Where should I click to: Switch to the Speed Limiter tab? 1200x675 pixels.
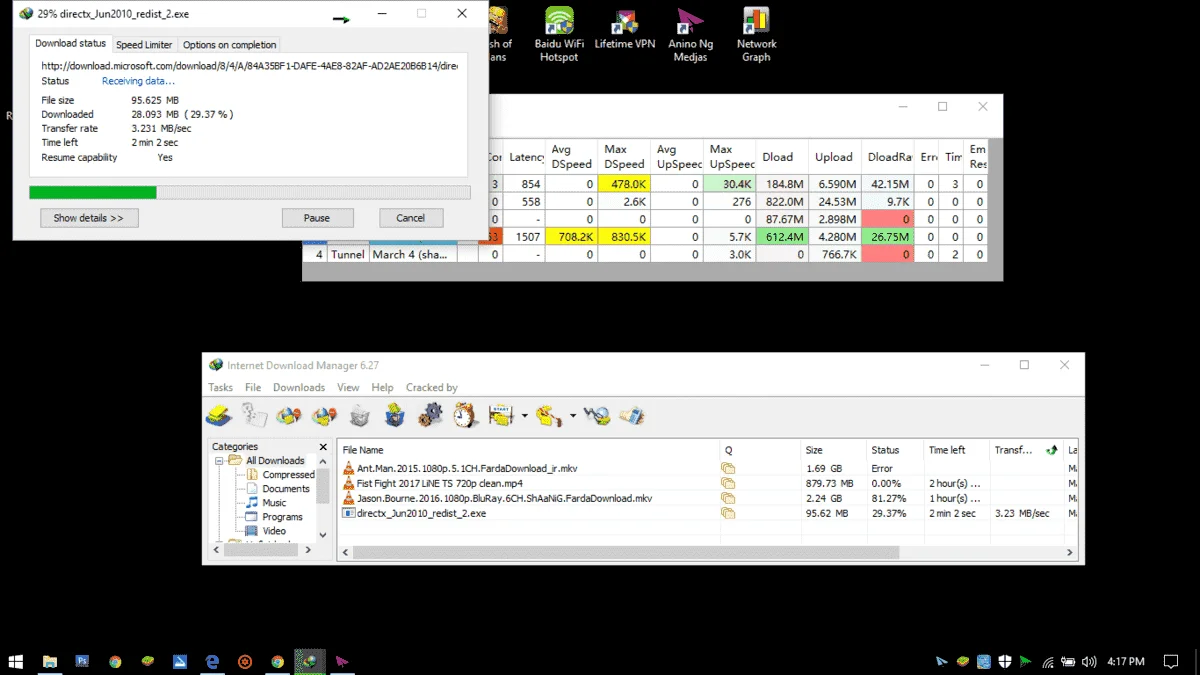(x=144, y=45)
